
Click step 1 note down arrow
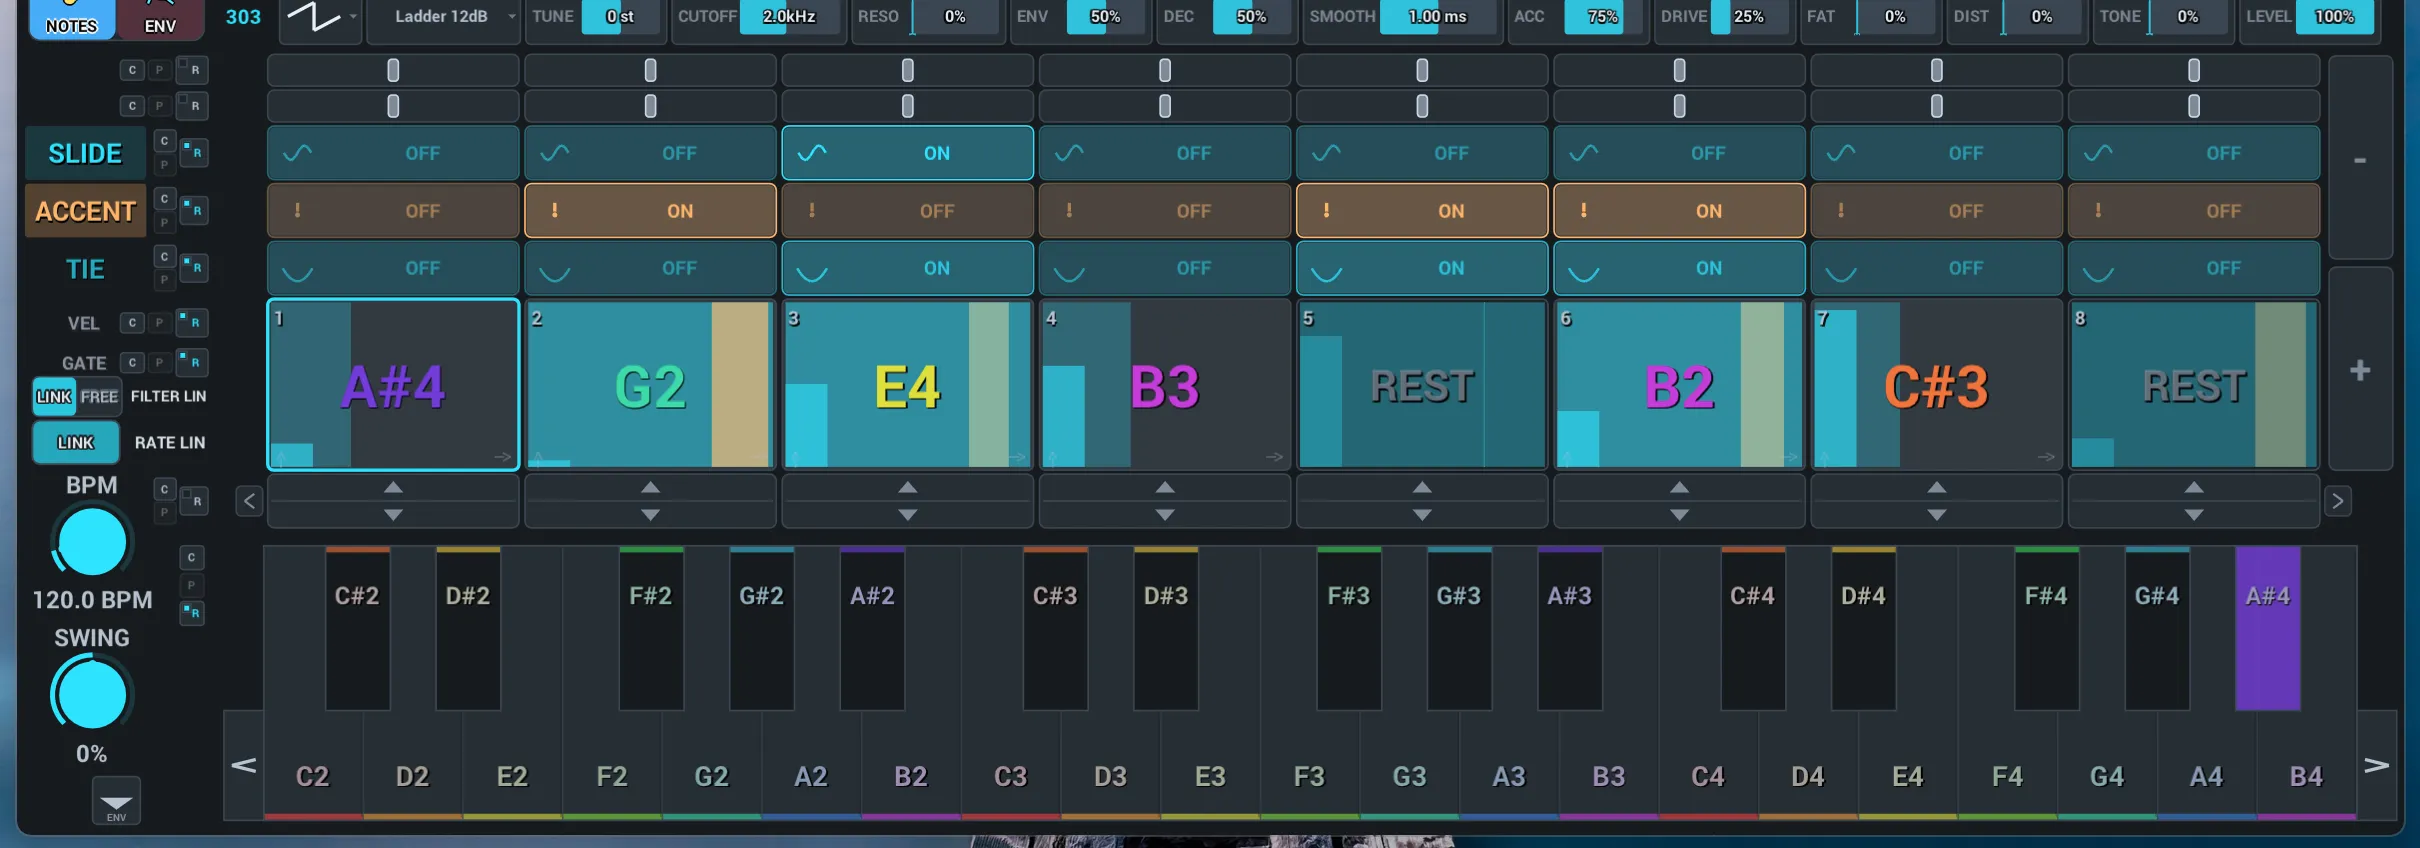click(x=393, y=514)
